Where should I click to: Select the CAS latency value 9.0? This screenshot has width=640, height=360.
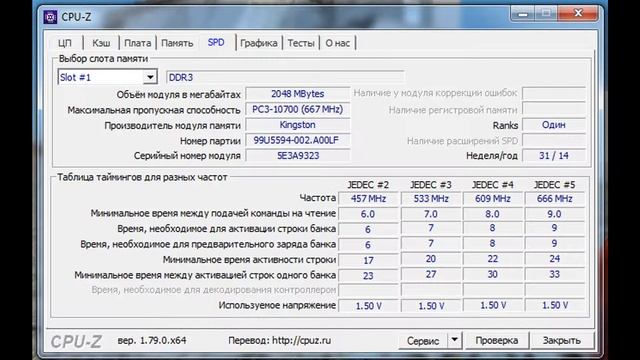555,214
